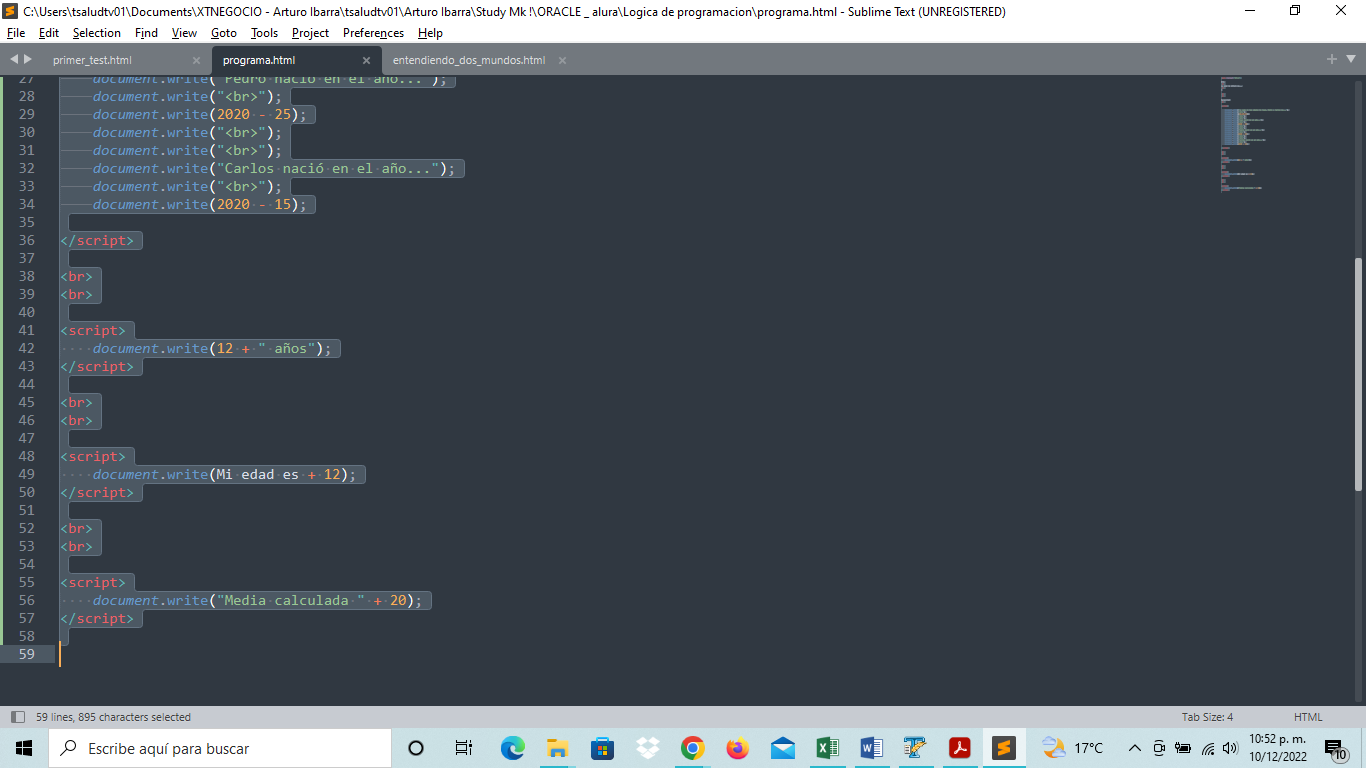Viewport: 1366px width, 768px height.
Task: Close the entendiendo_dos_mundos.html tab
Action: coord(562,60)
